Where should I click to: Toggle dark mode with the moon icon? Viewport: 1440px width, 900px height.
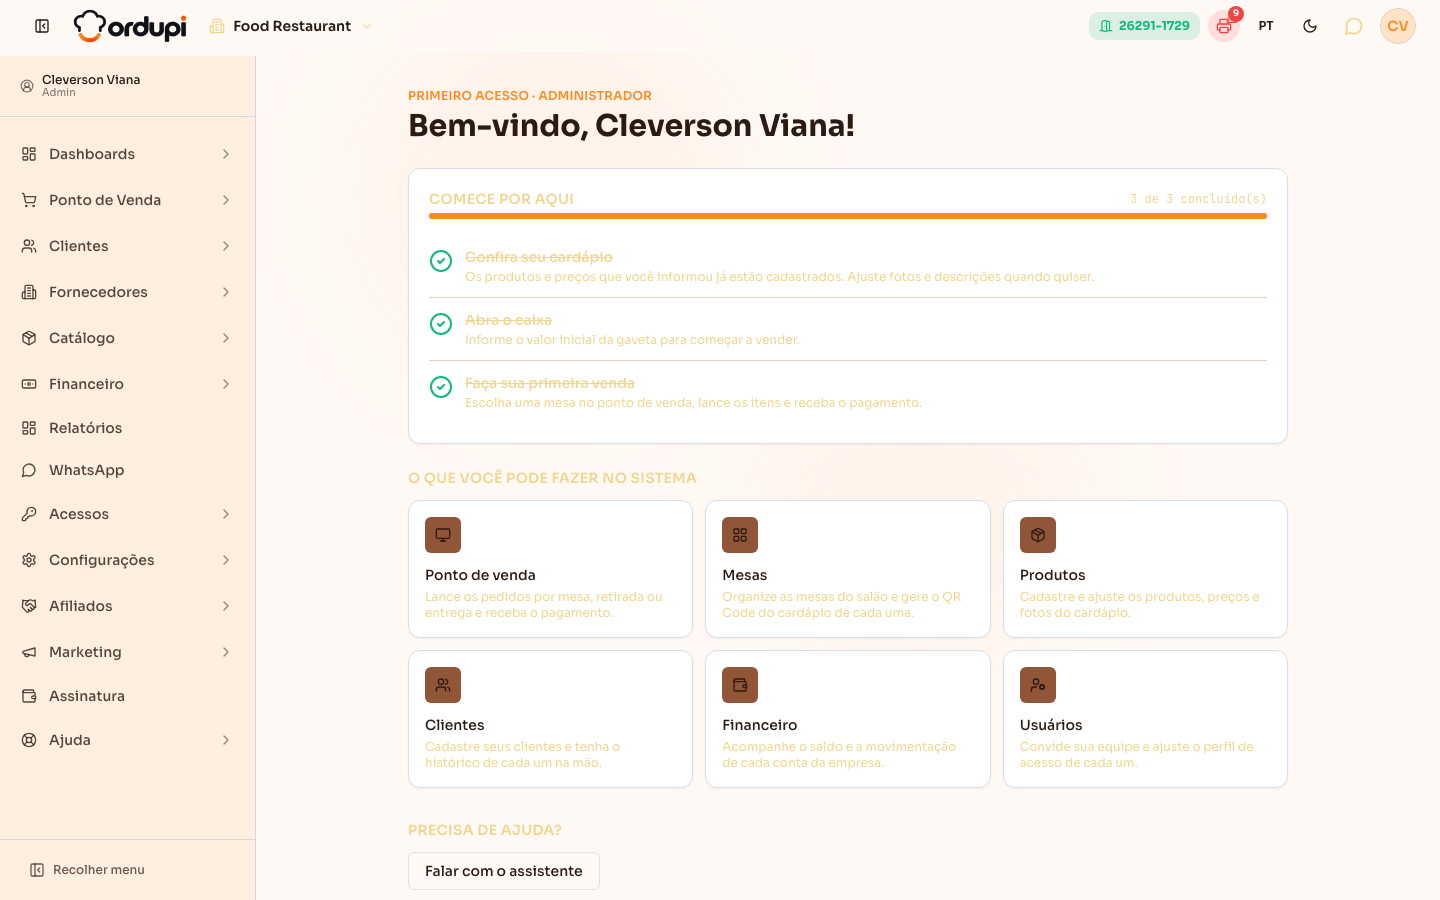point(1310,26)
